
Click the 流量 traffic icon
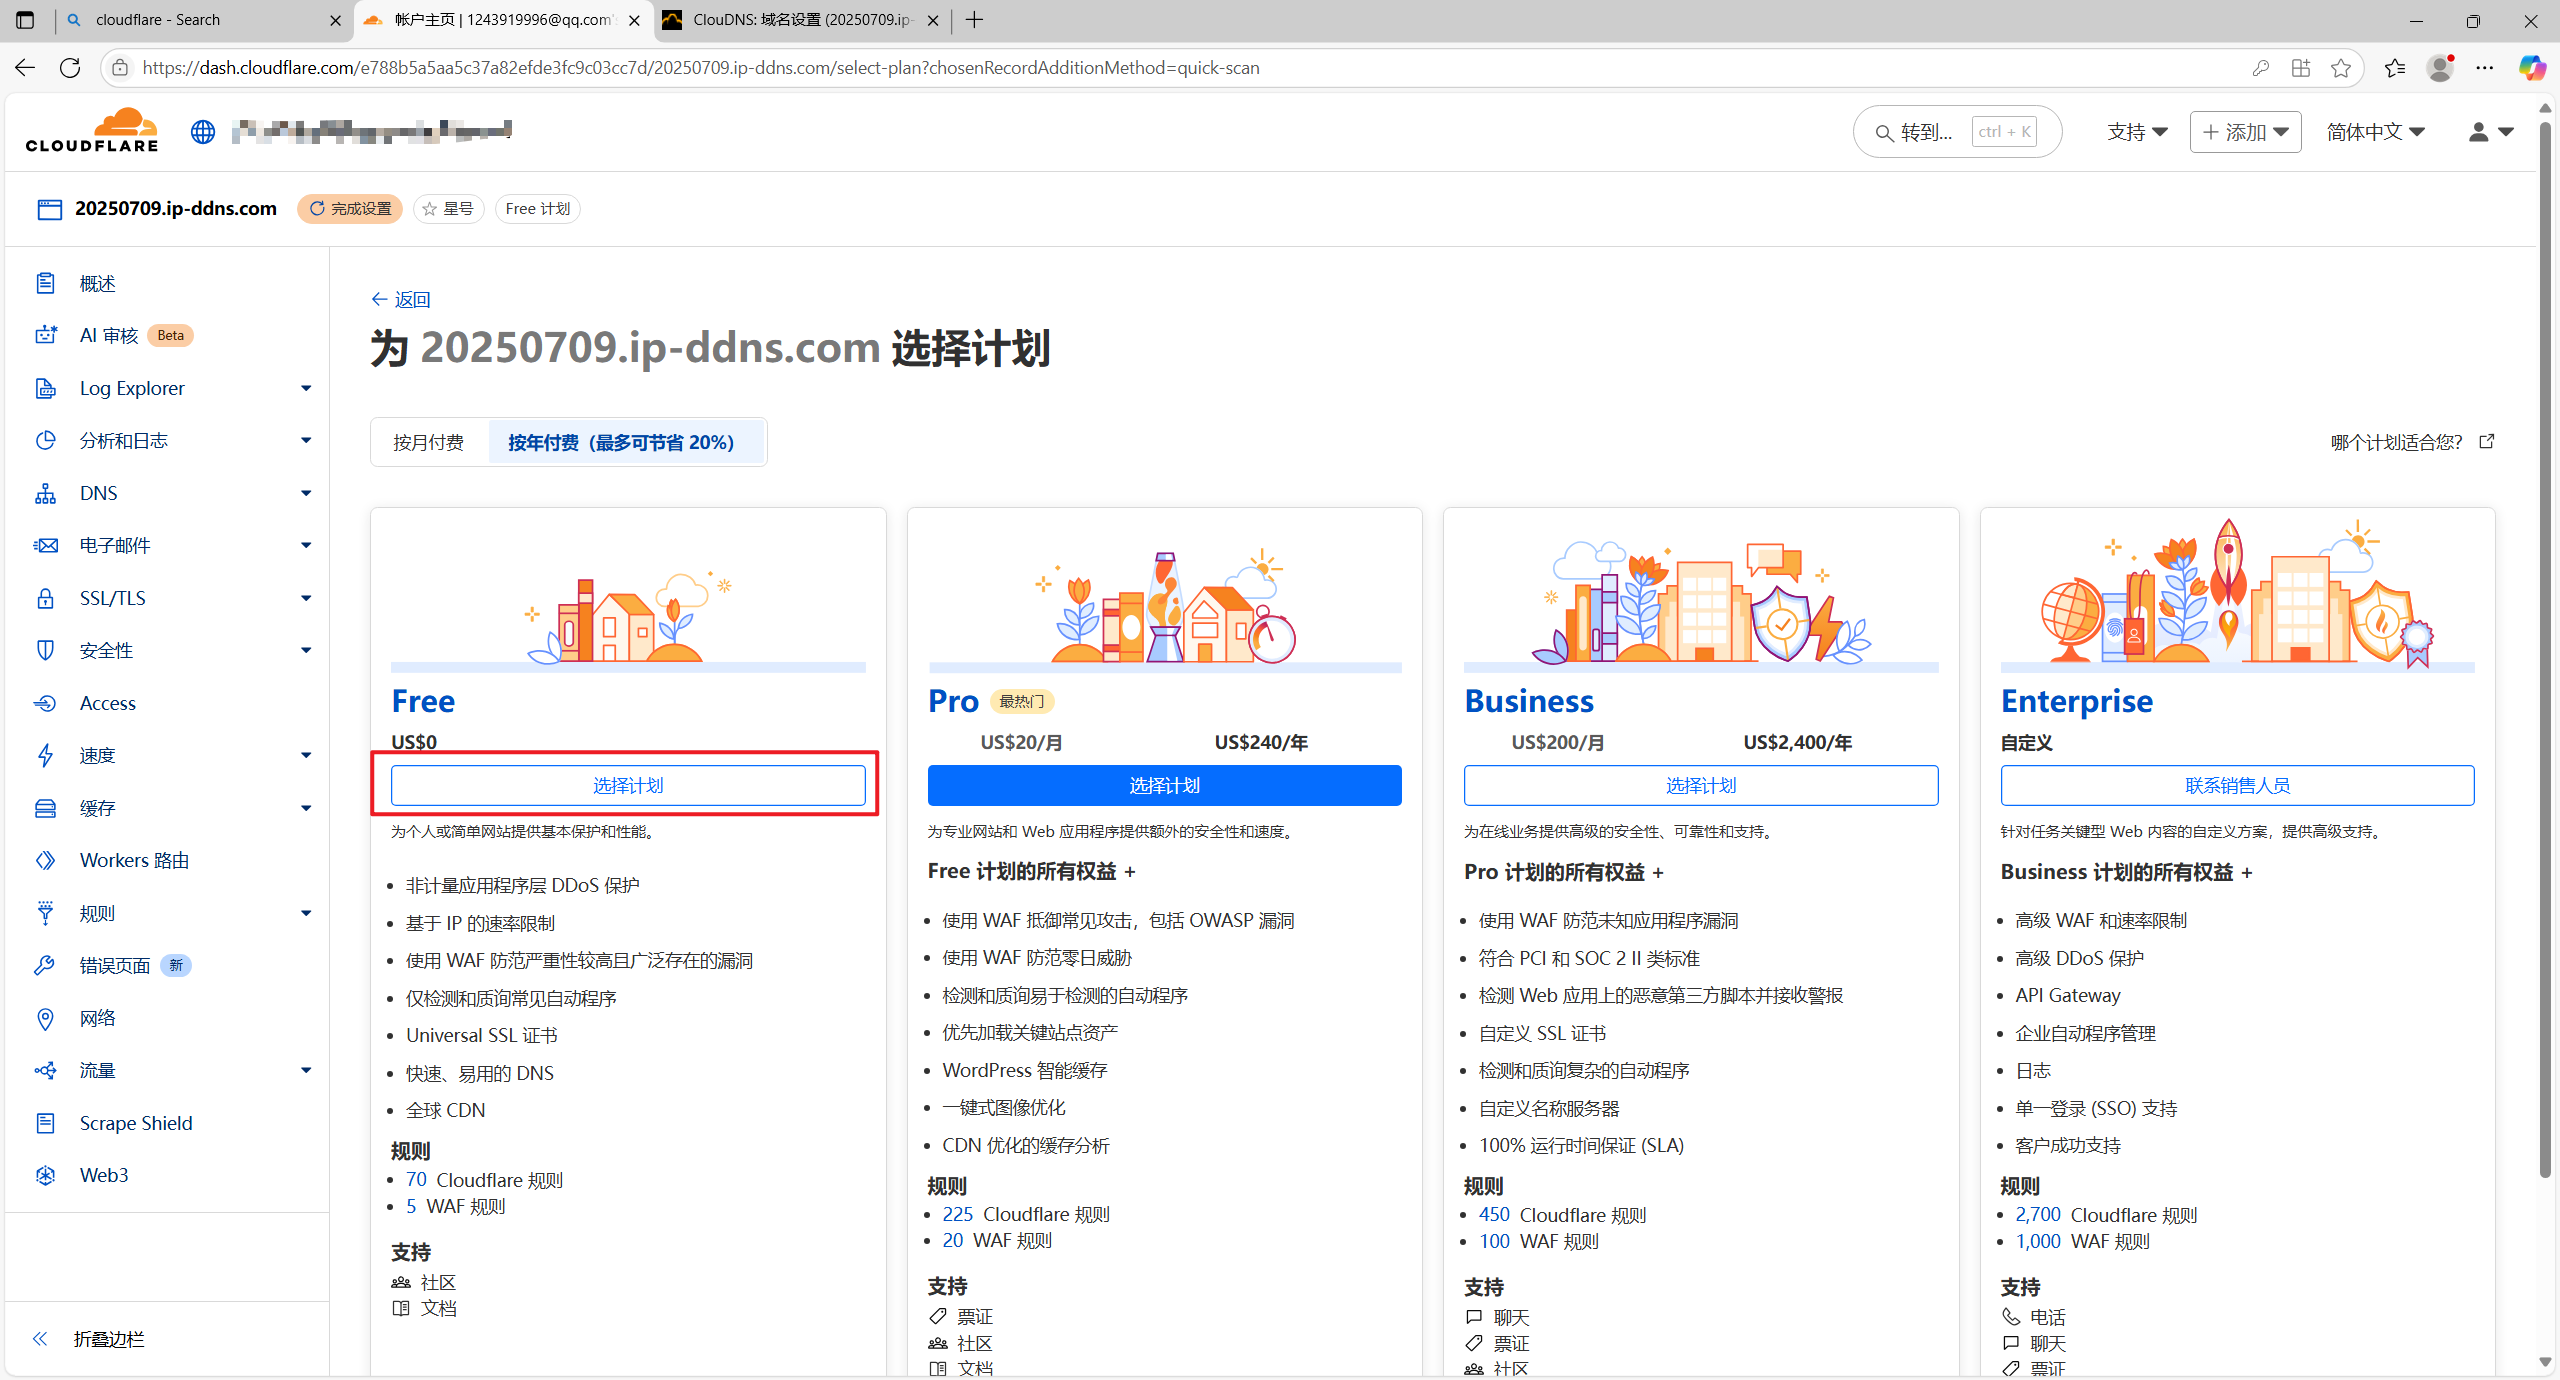[x=45, y=1070]
